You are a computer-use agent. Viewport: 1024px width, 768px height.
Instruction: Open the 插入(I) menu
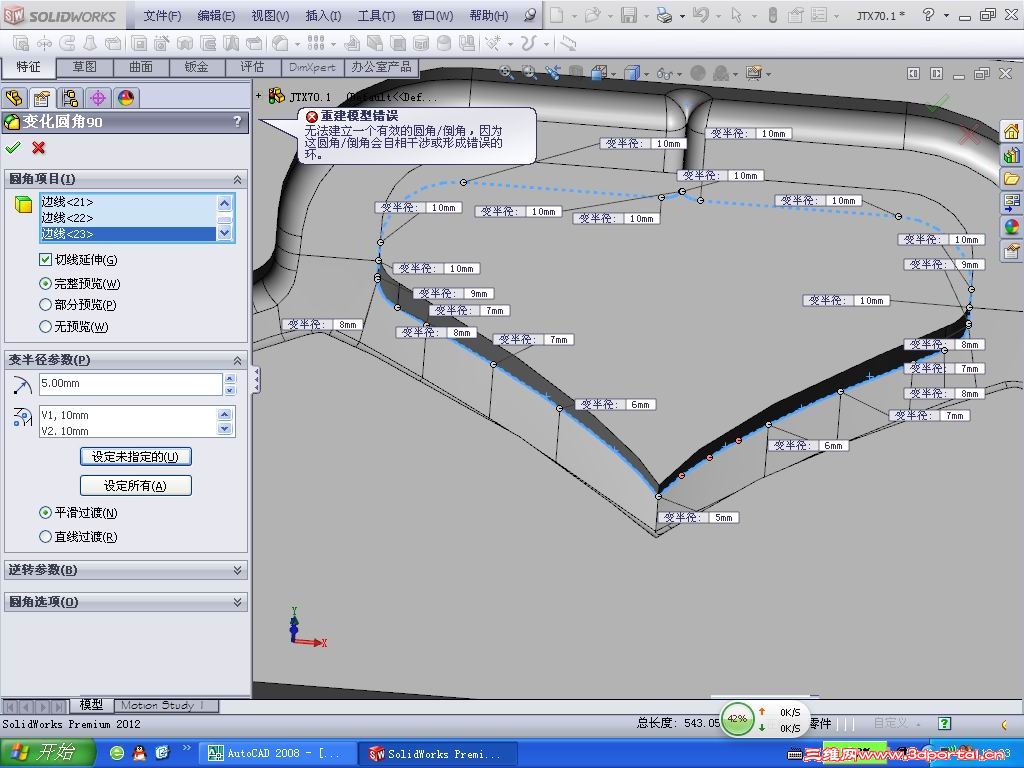pyautogui.click(x=323, y=16)
